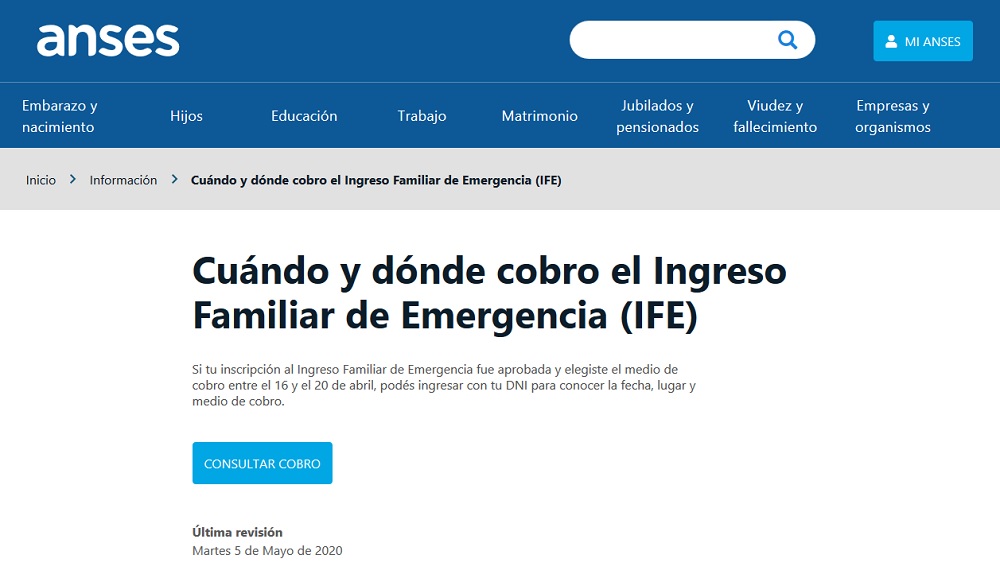Viewport: 1000px width, 578px height.
Task: Select Jubilados y pensionados
Action: tap(657, 116)
